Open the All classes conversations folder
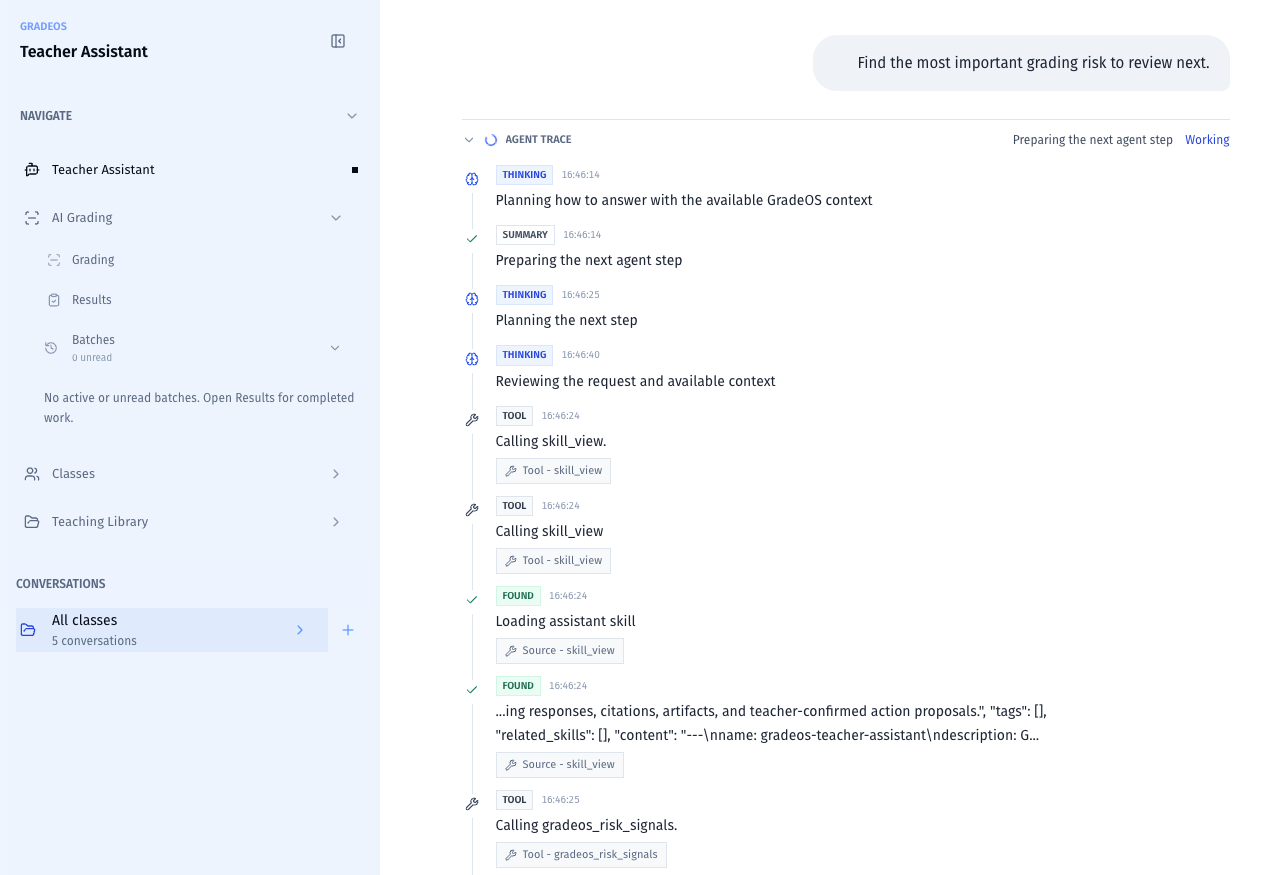 172,630
